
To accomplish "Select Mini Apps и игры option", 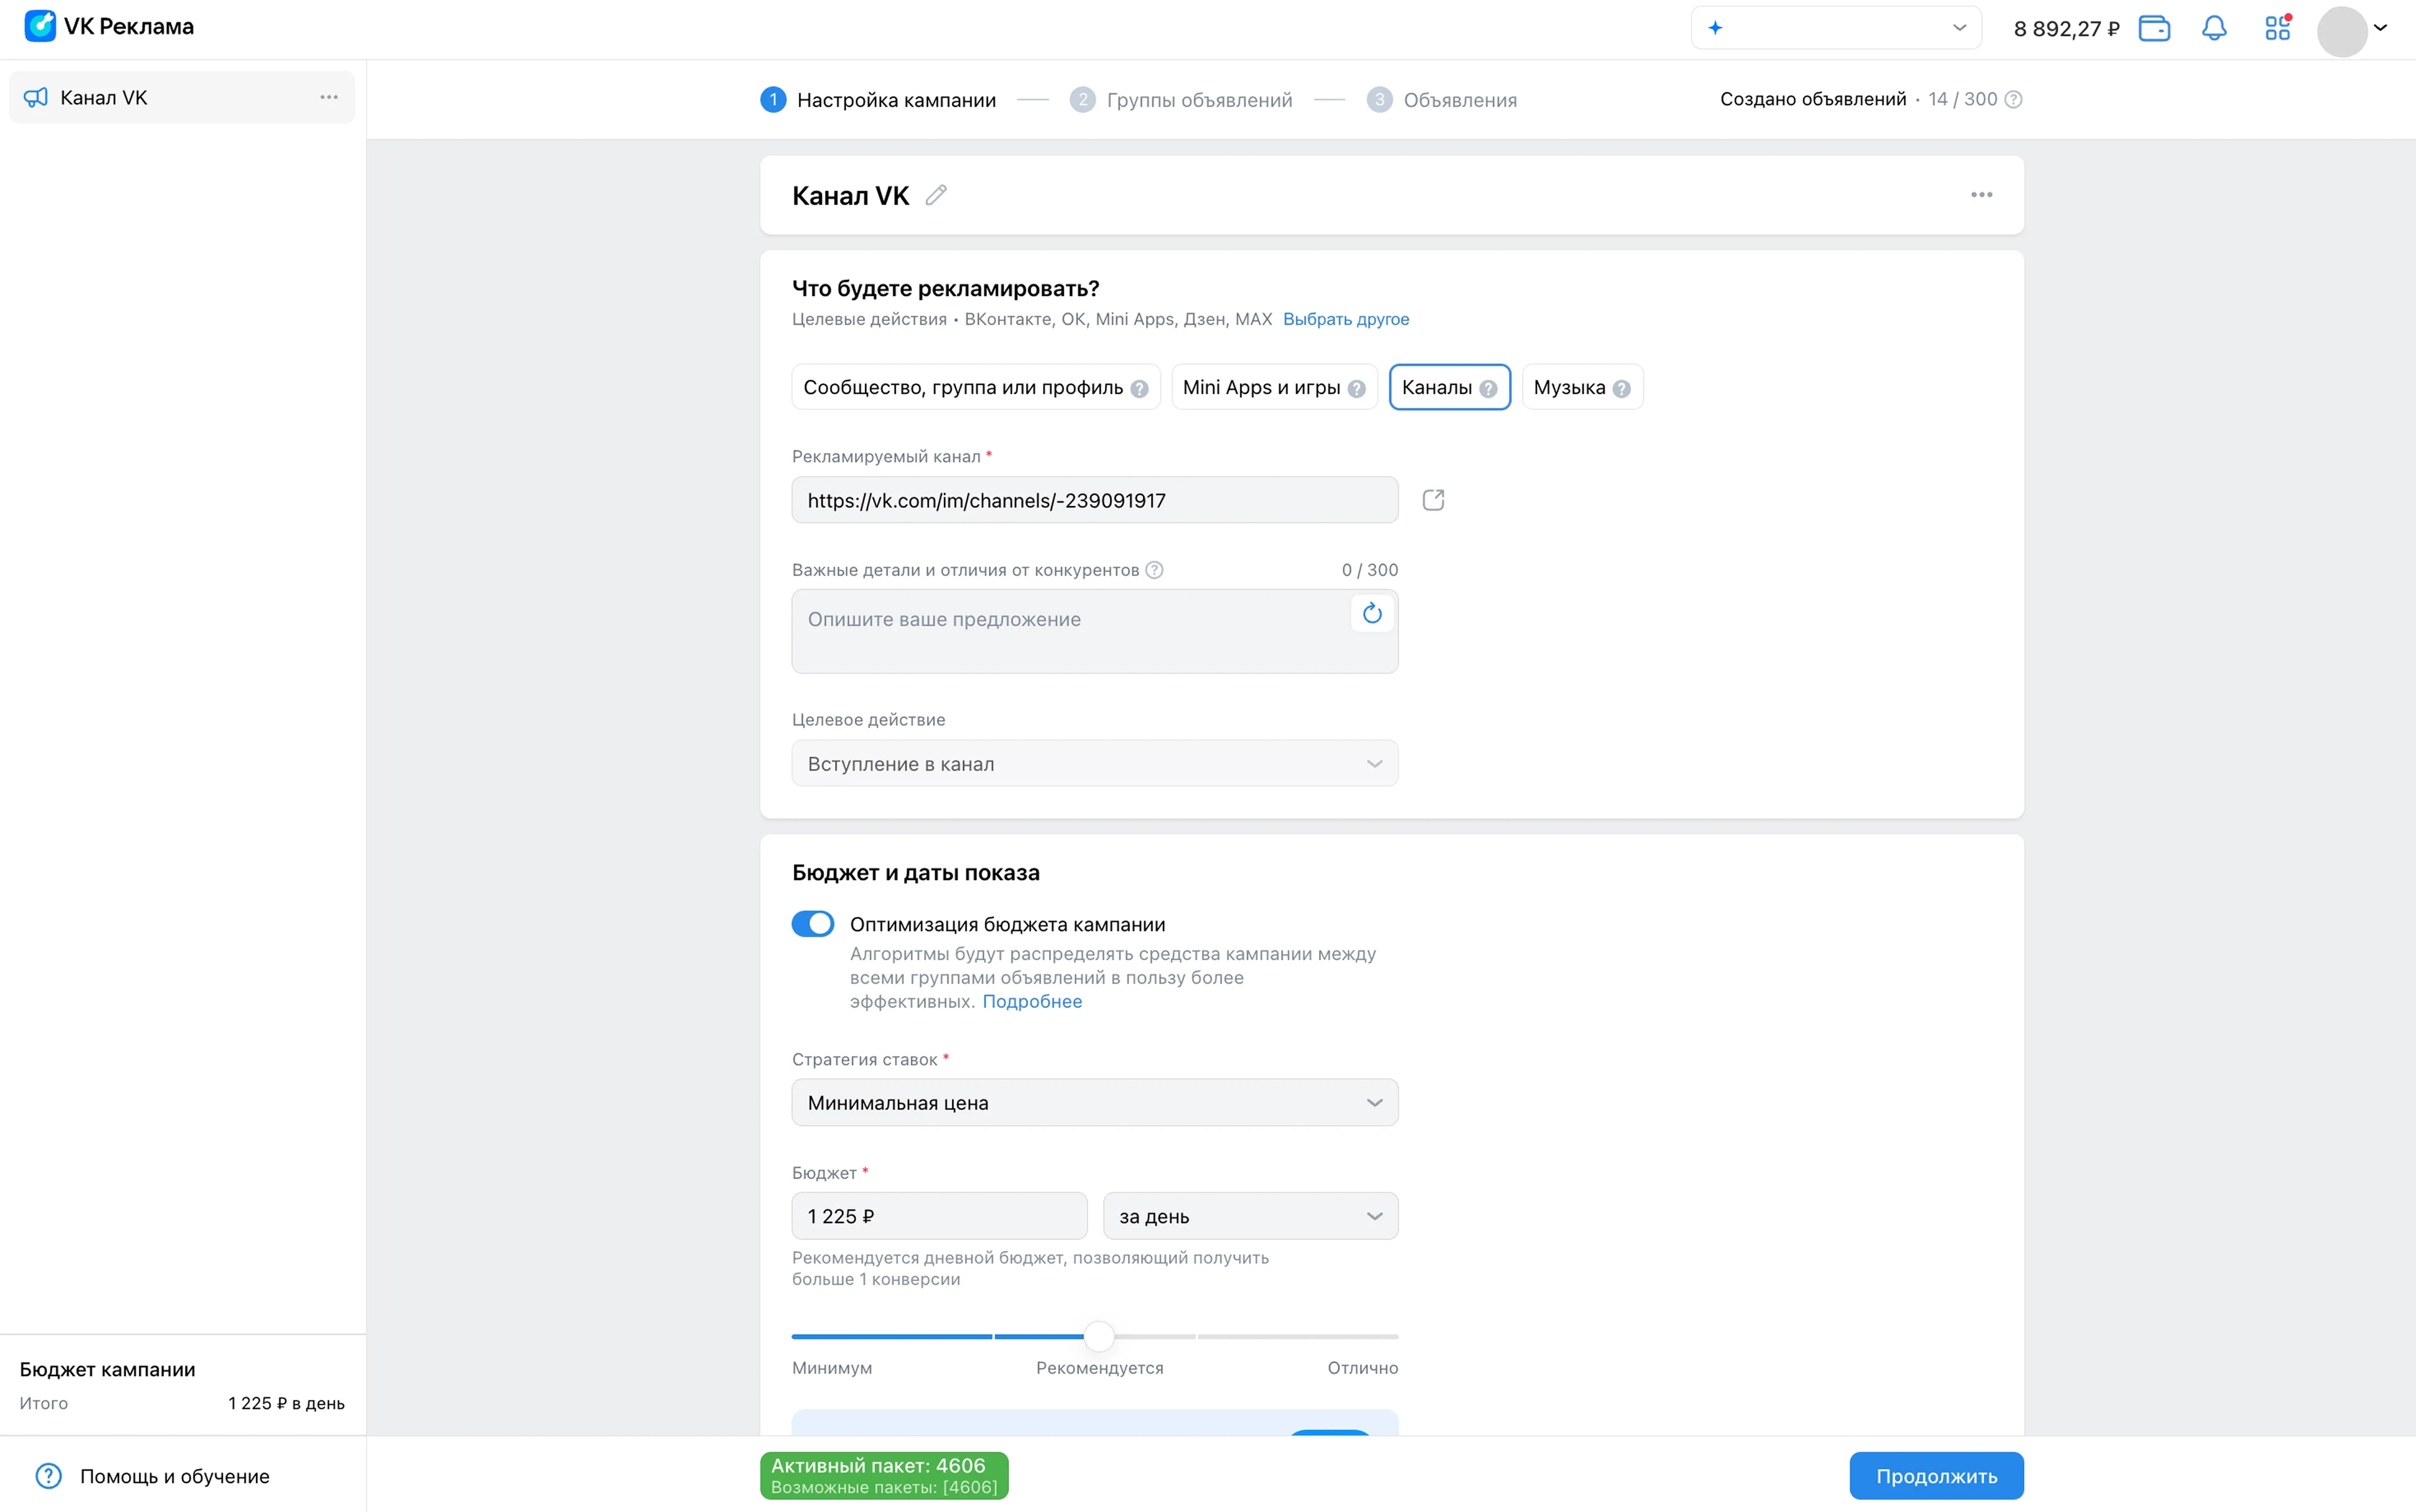I will pyautogui.click(x=1274, y=387).
